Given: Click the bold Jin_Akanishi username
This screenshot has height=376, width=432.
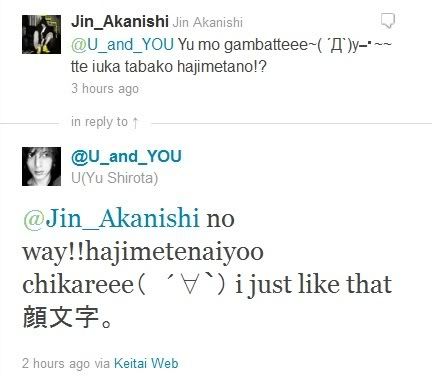Looking at the screenshot, I should [x=120, y=22].
